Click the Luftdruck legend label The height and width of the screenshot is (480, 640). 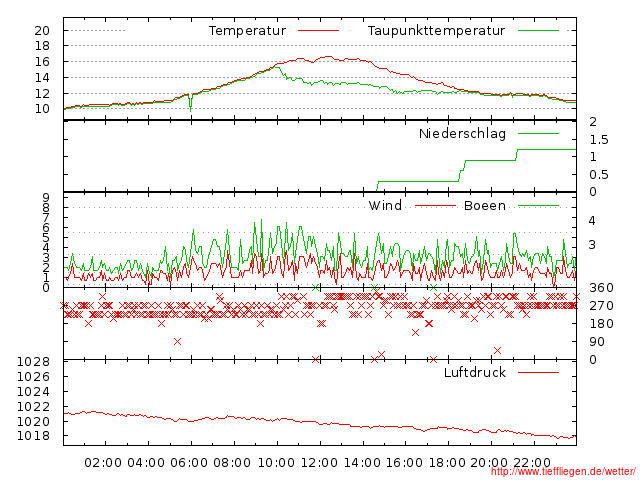point(474,372)
